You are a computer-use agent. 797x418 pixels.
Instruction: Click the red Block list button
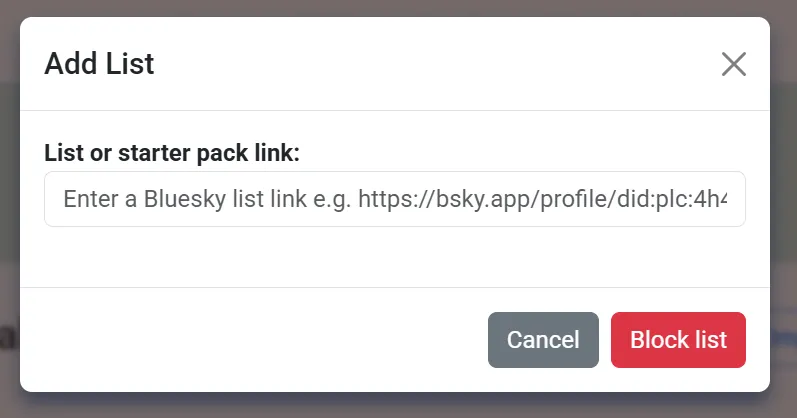coord(678,340)
